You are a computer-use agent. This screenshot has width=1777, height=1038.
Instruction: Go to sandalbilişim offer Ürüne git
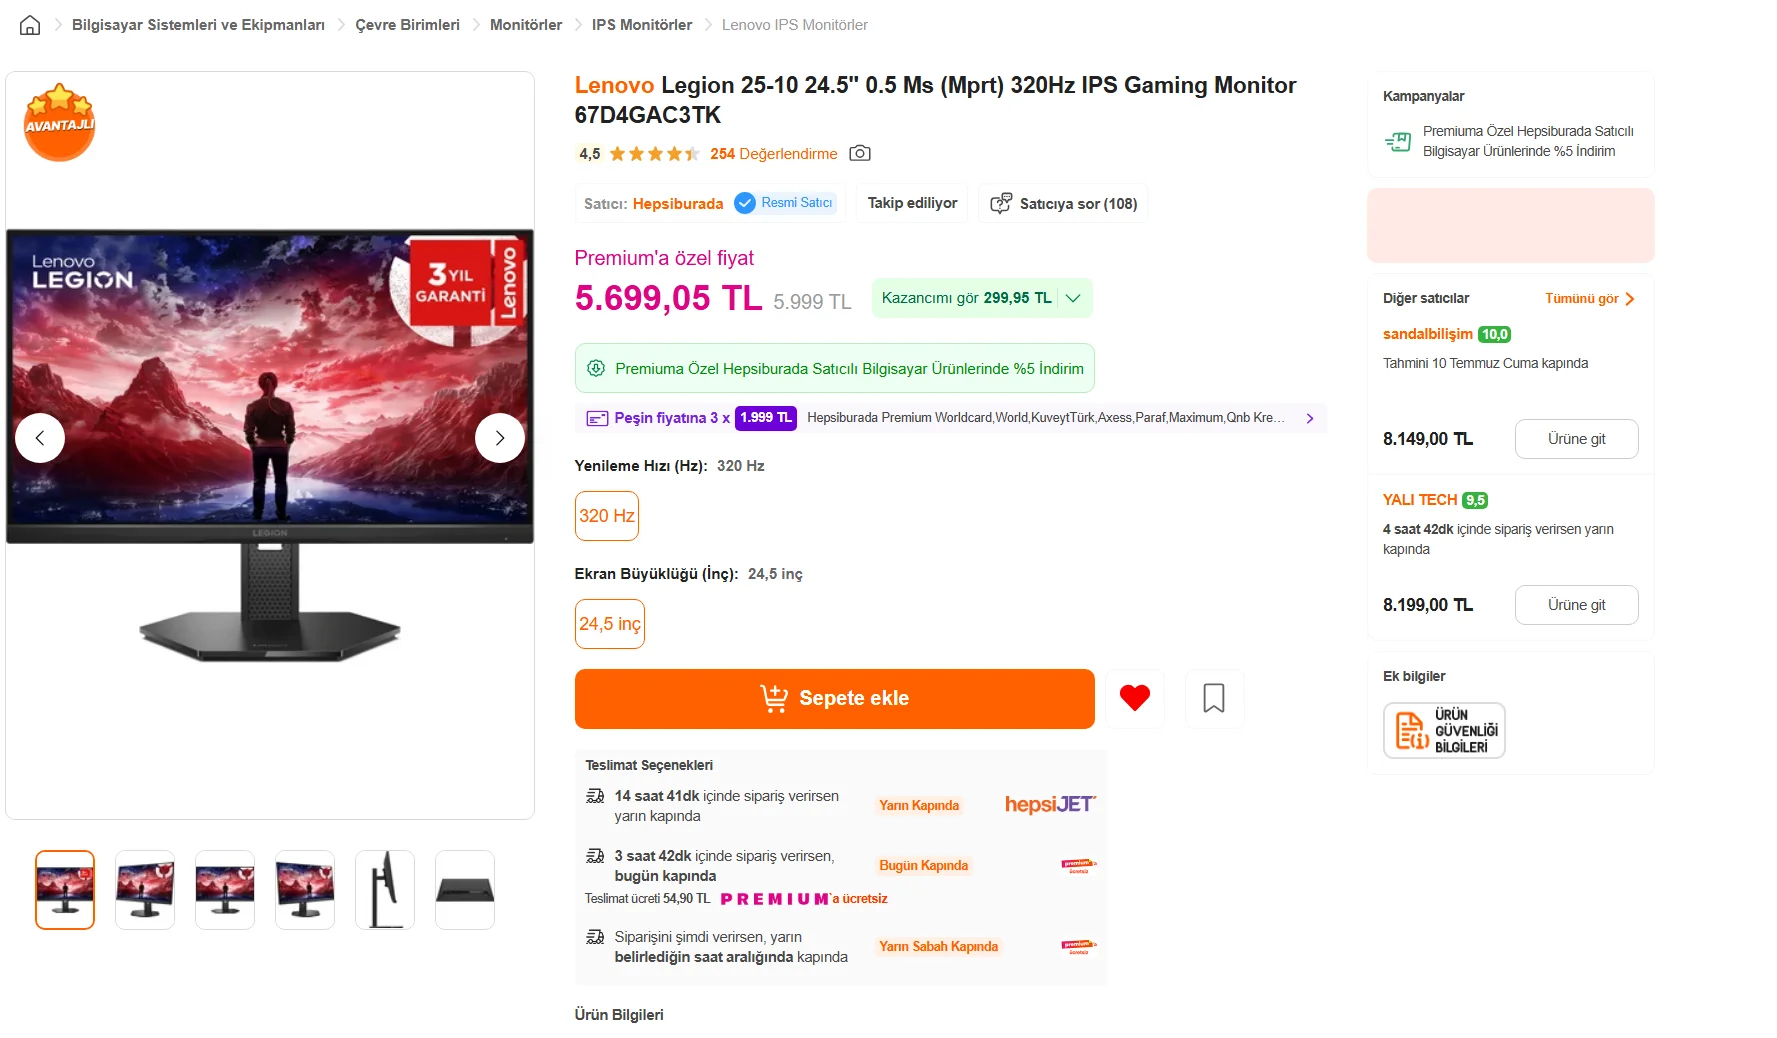pos(1577,439)
